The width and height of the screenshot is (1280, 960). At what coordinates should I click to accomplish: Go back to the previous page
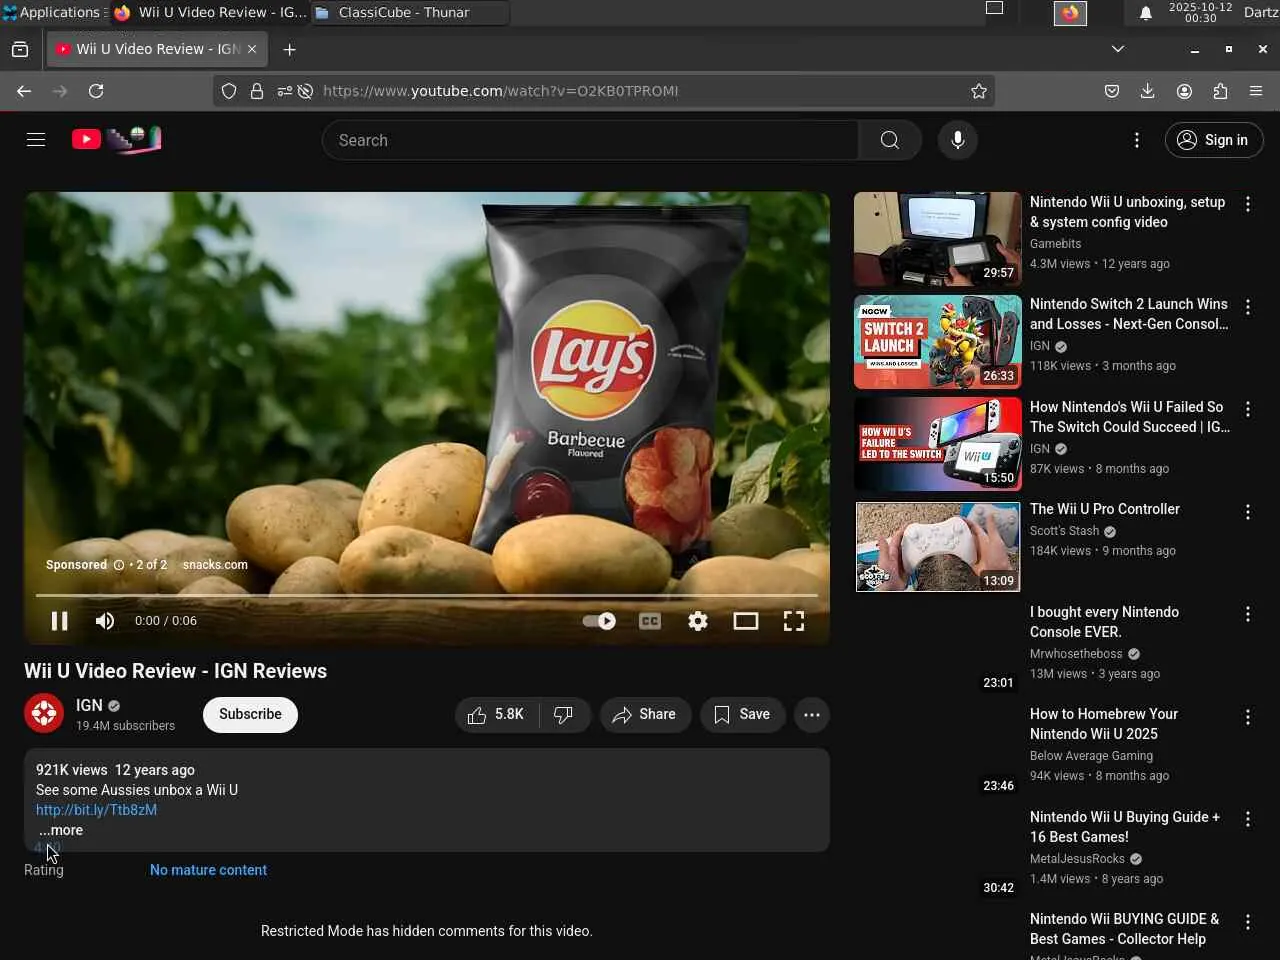point(24,91)
